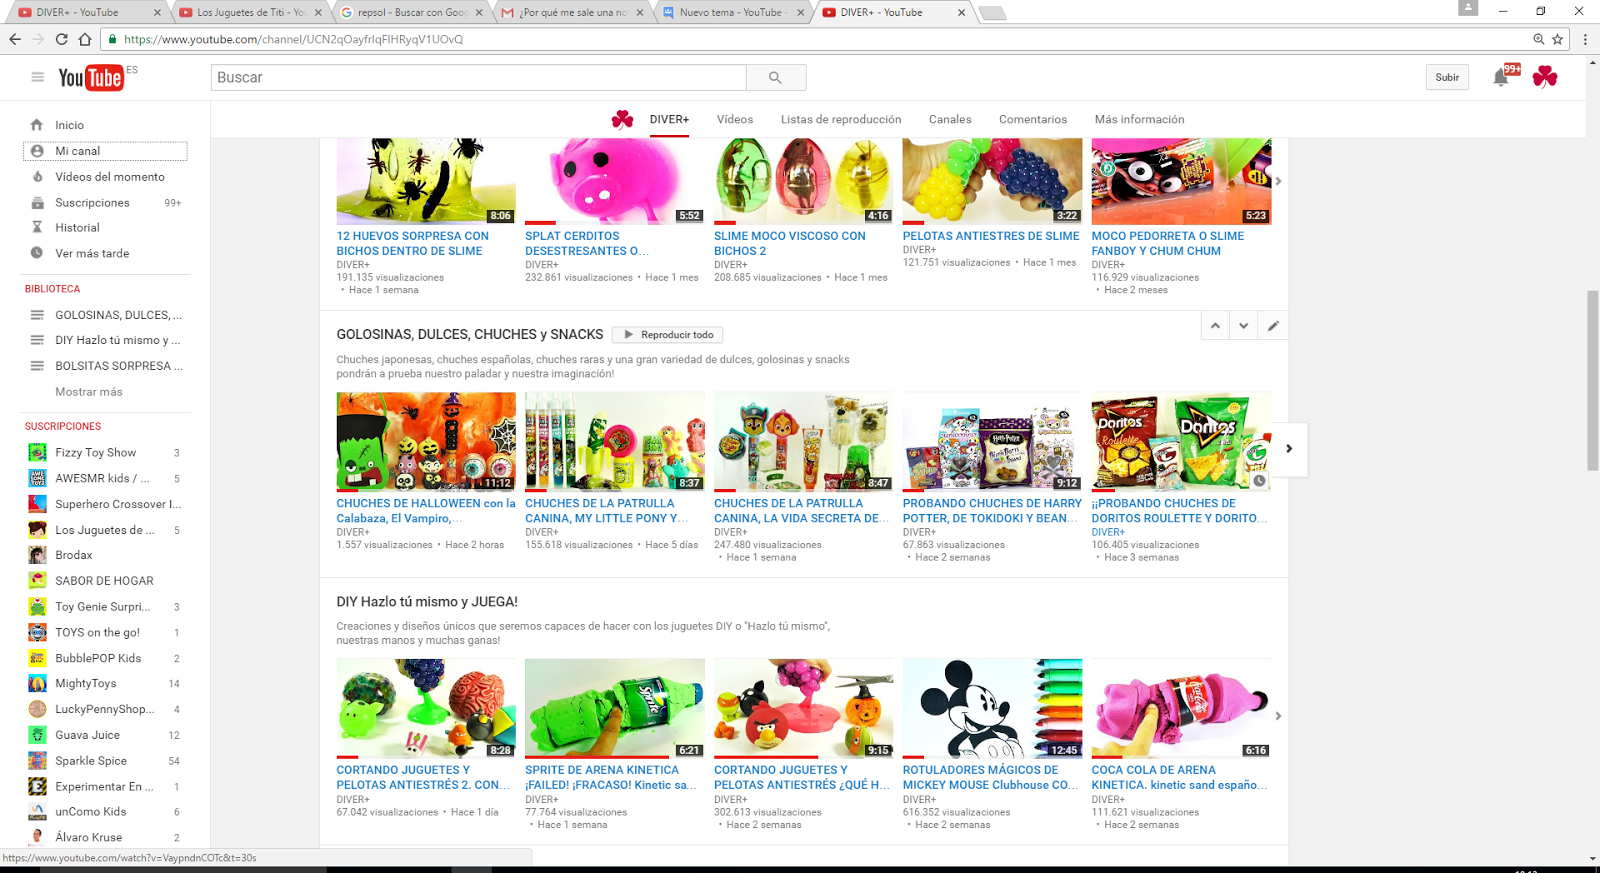1600x873 pixels.
Task: Click the Subir upload button
Action: pos(1447,77)
